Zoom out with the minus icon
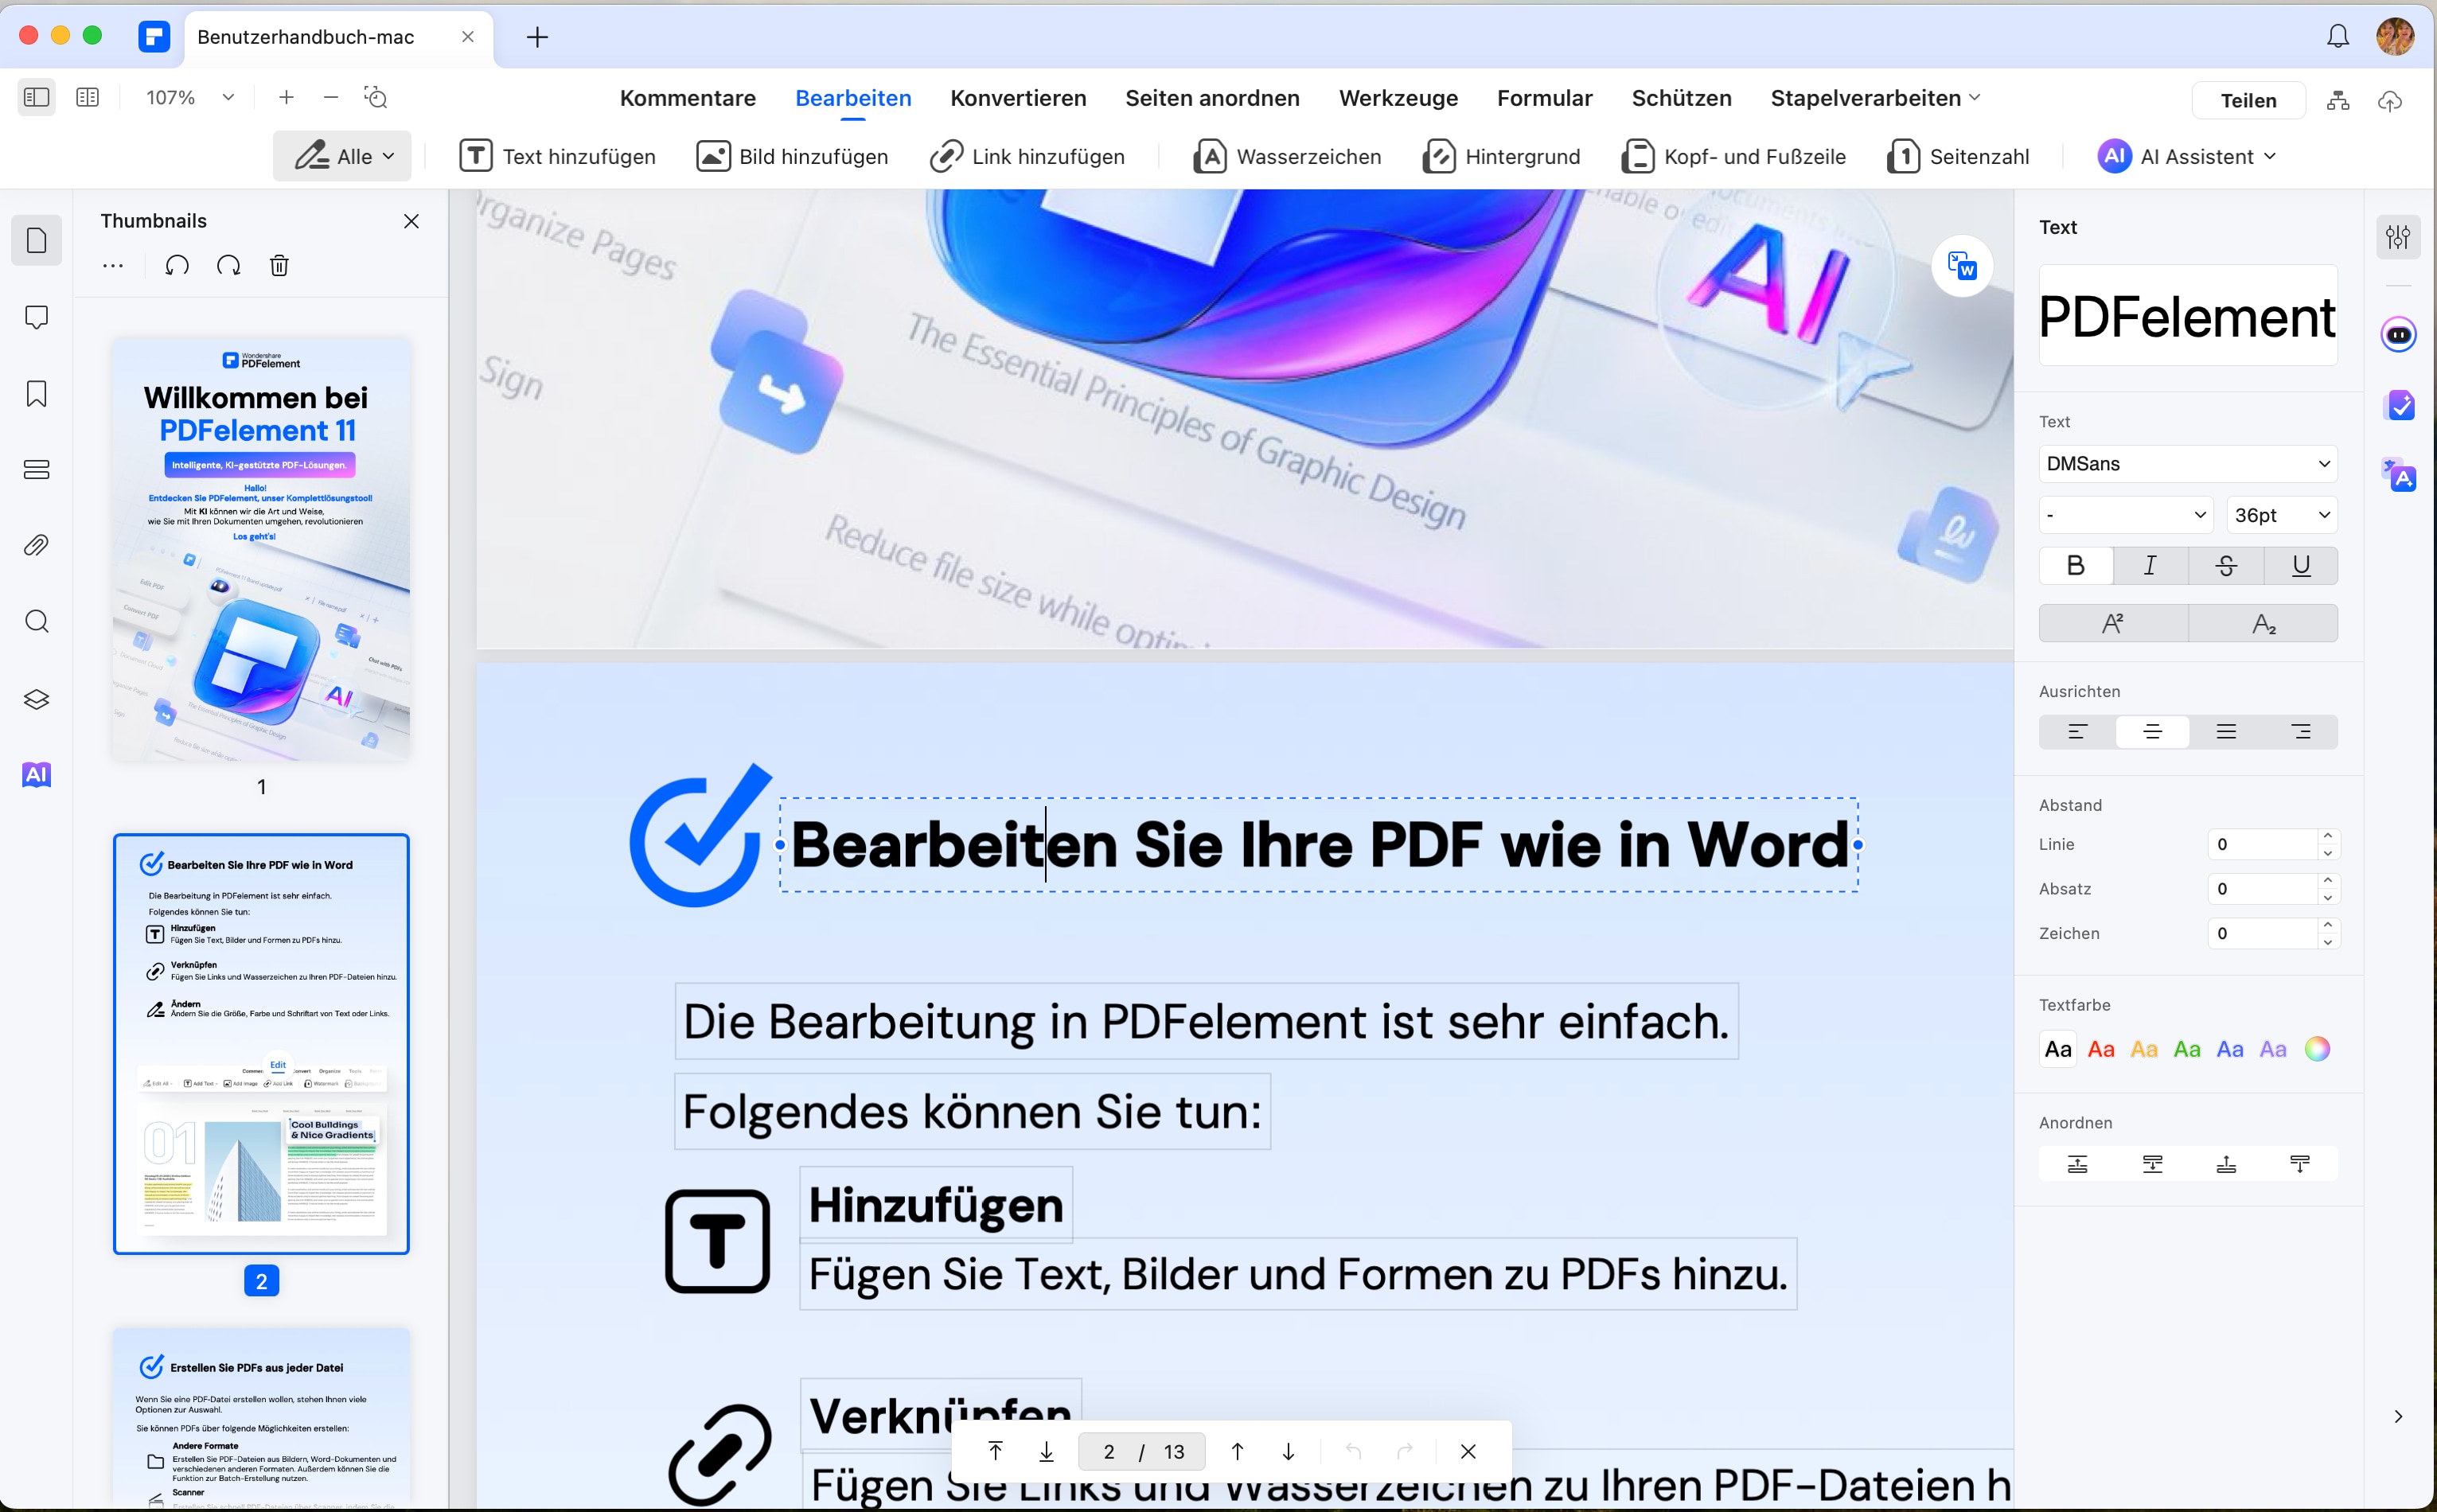The height and width of the screenshot is (1512, 2437). [331, 97]
